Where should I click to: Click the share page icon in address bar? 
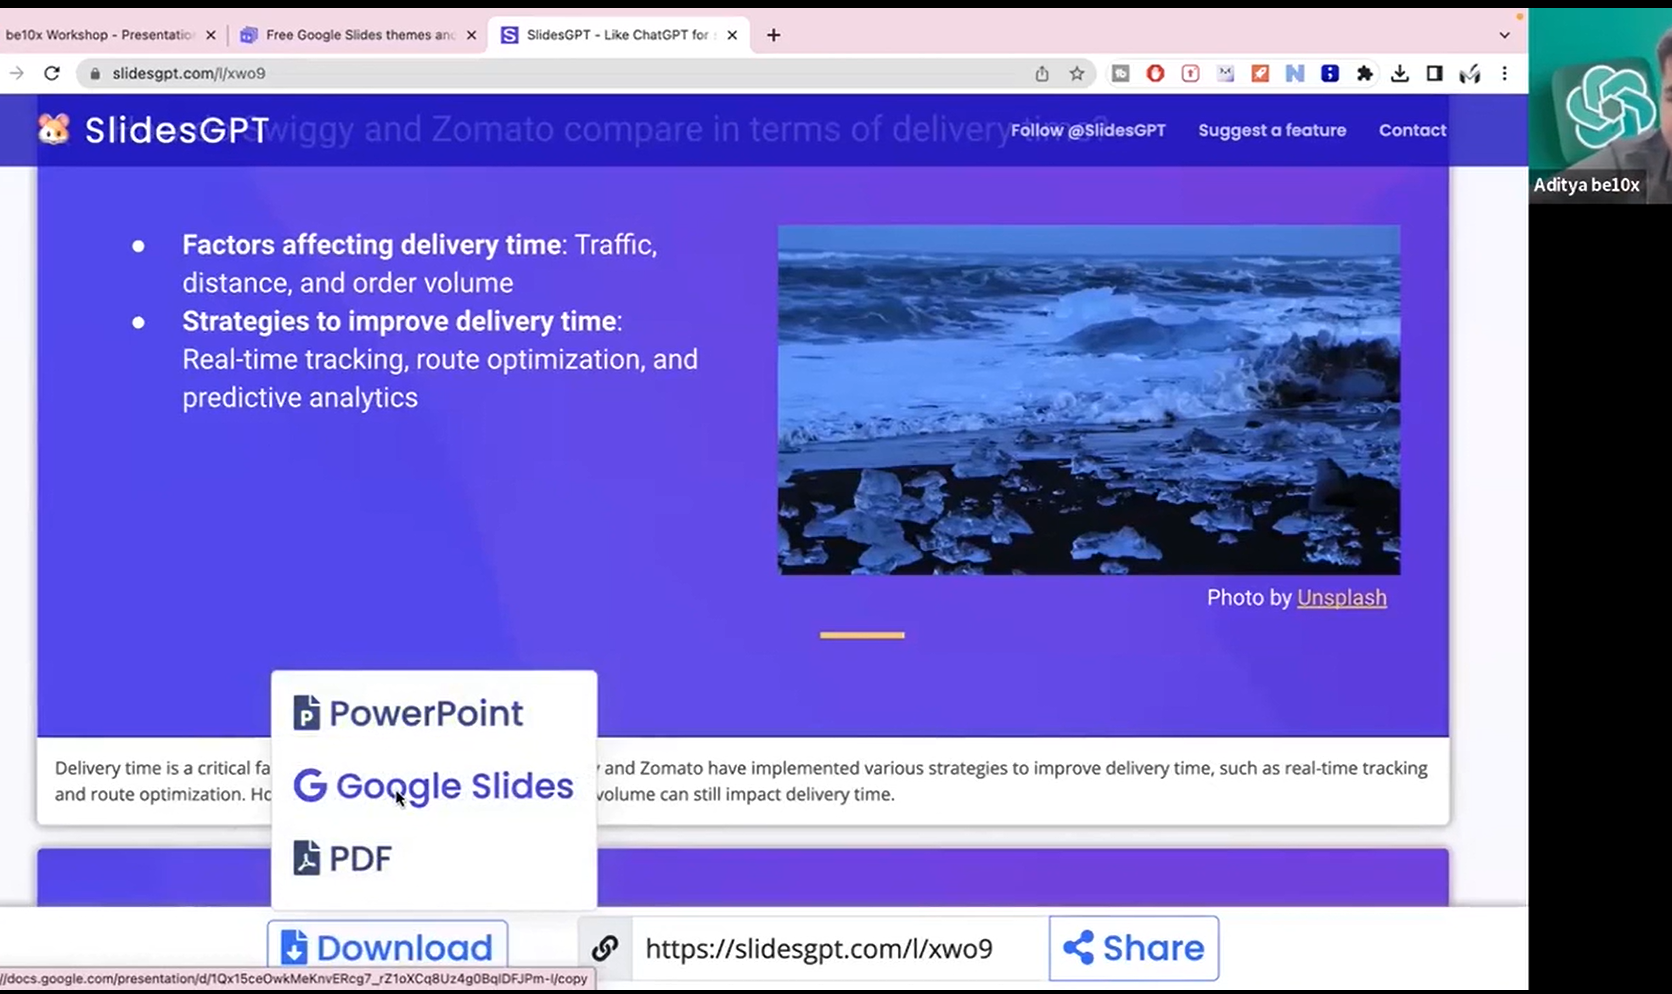(1042, 73)
